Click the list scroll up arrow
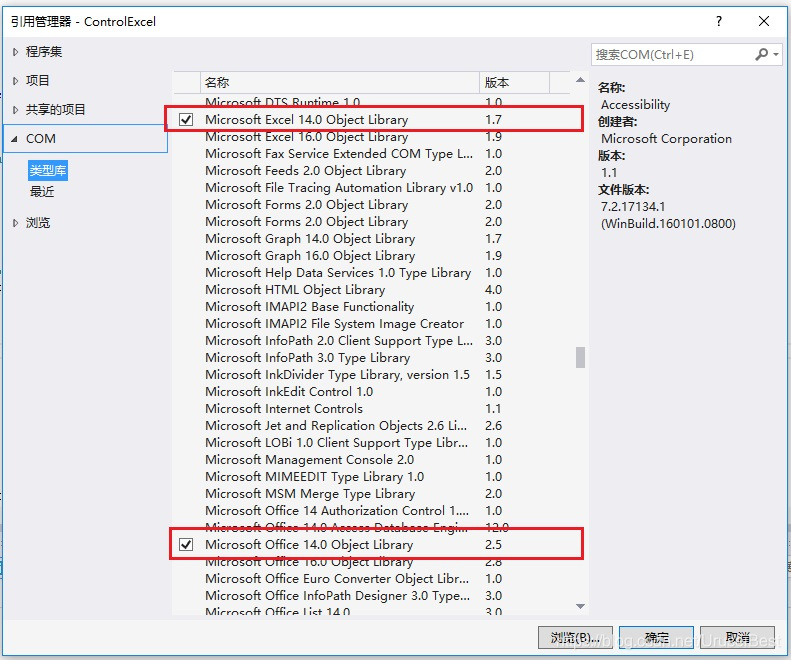This screenshot has width=791, height=660. tap(581, 80)
